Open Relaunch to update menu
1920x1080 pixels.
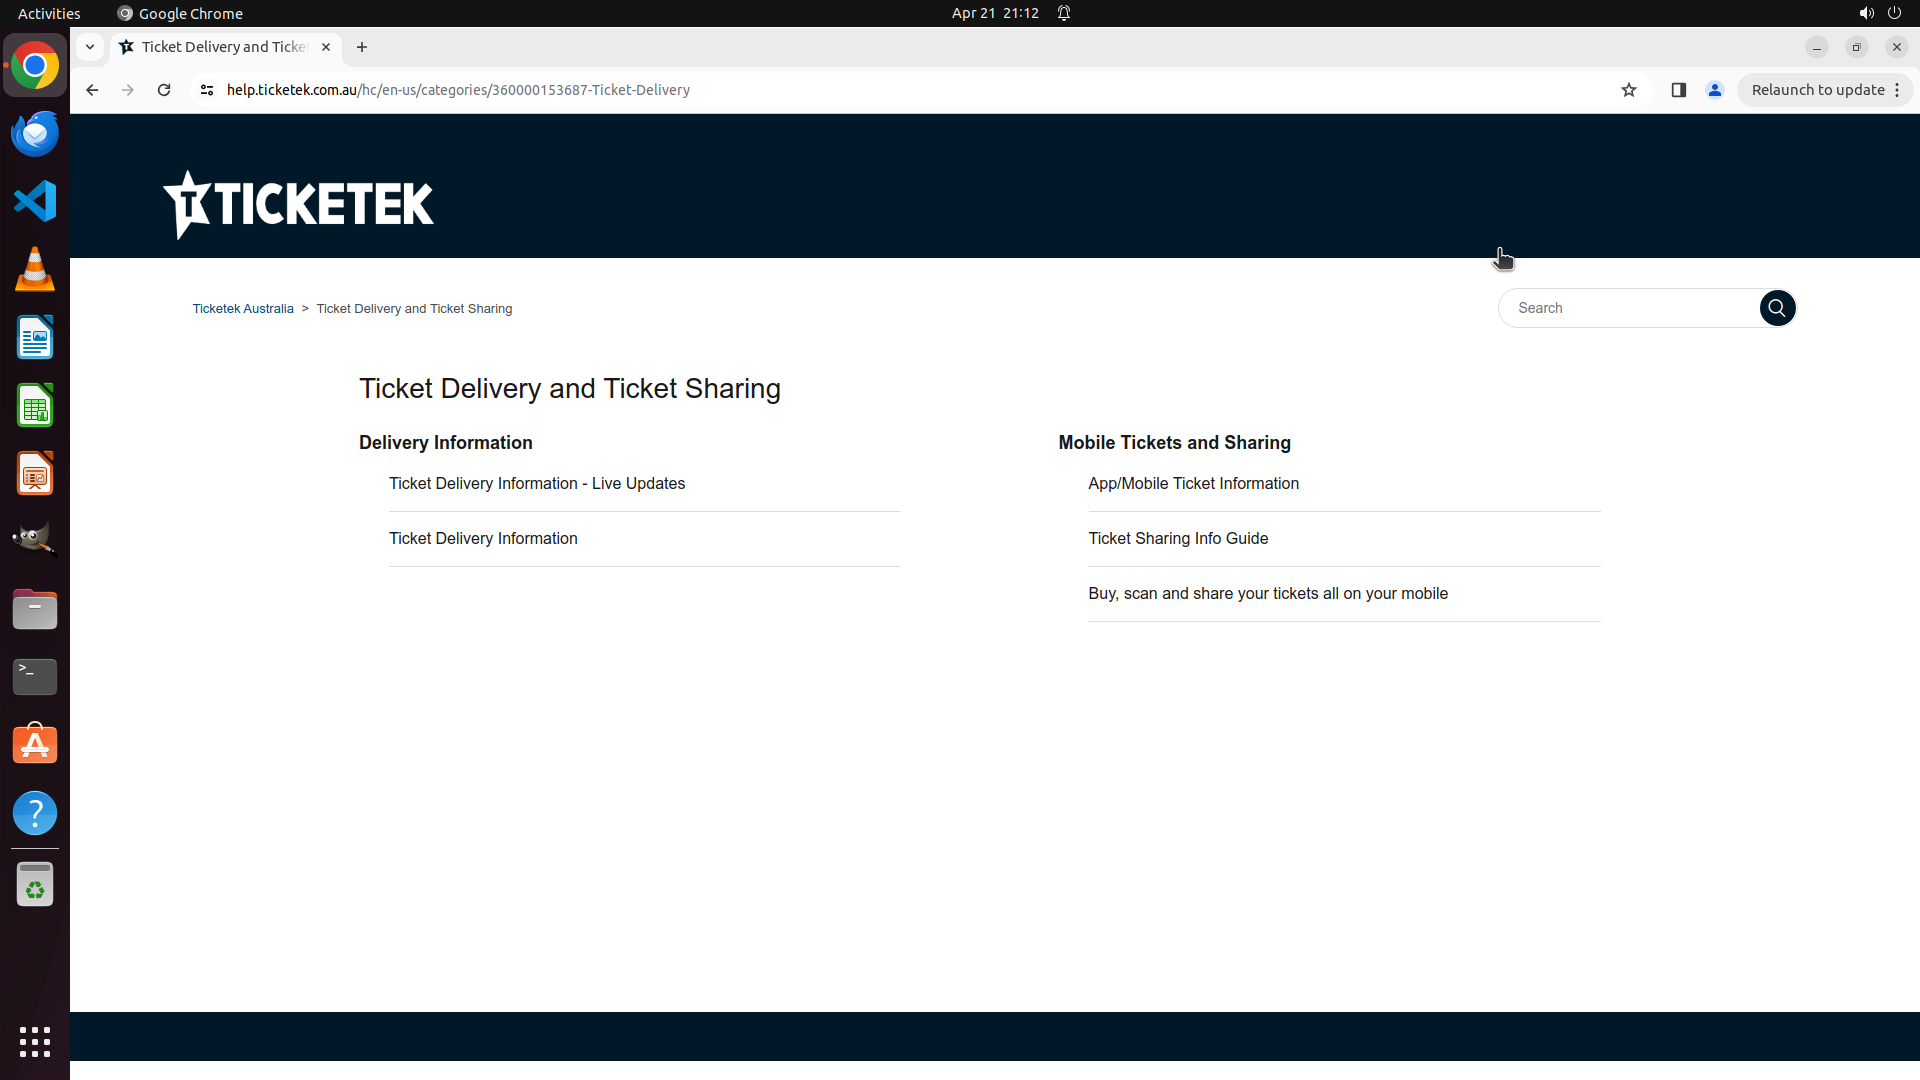(1825, 90)
